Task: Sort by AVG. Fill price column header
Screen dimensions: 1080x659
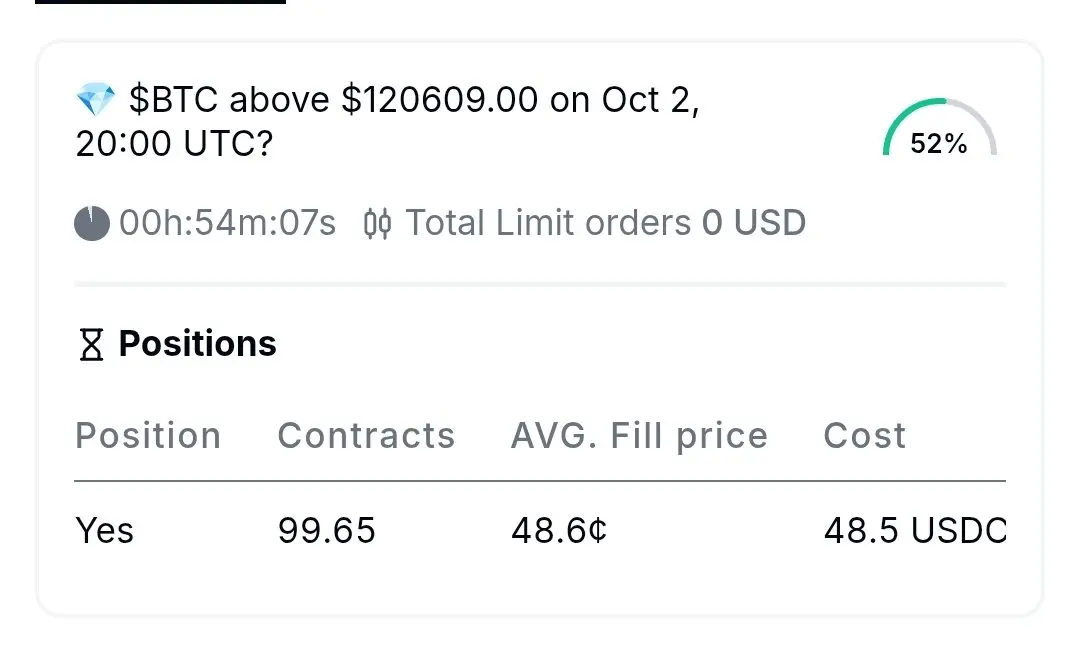Action: 639,436
